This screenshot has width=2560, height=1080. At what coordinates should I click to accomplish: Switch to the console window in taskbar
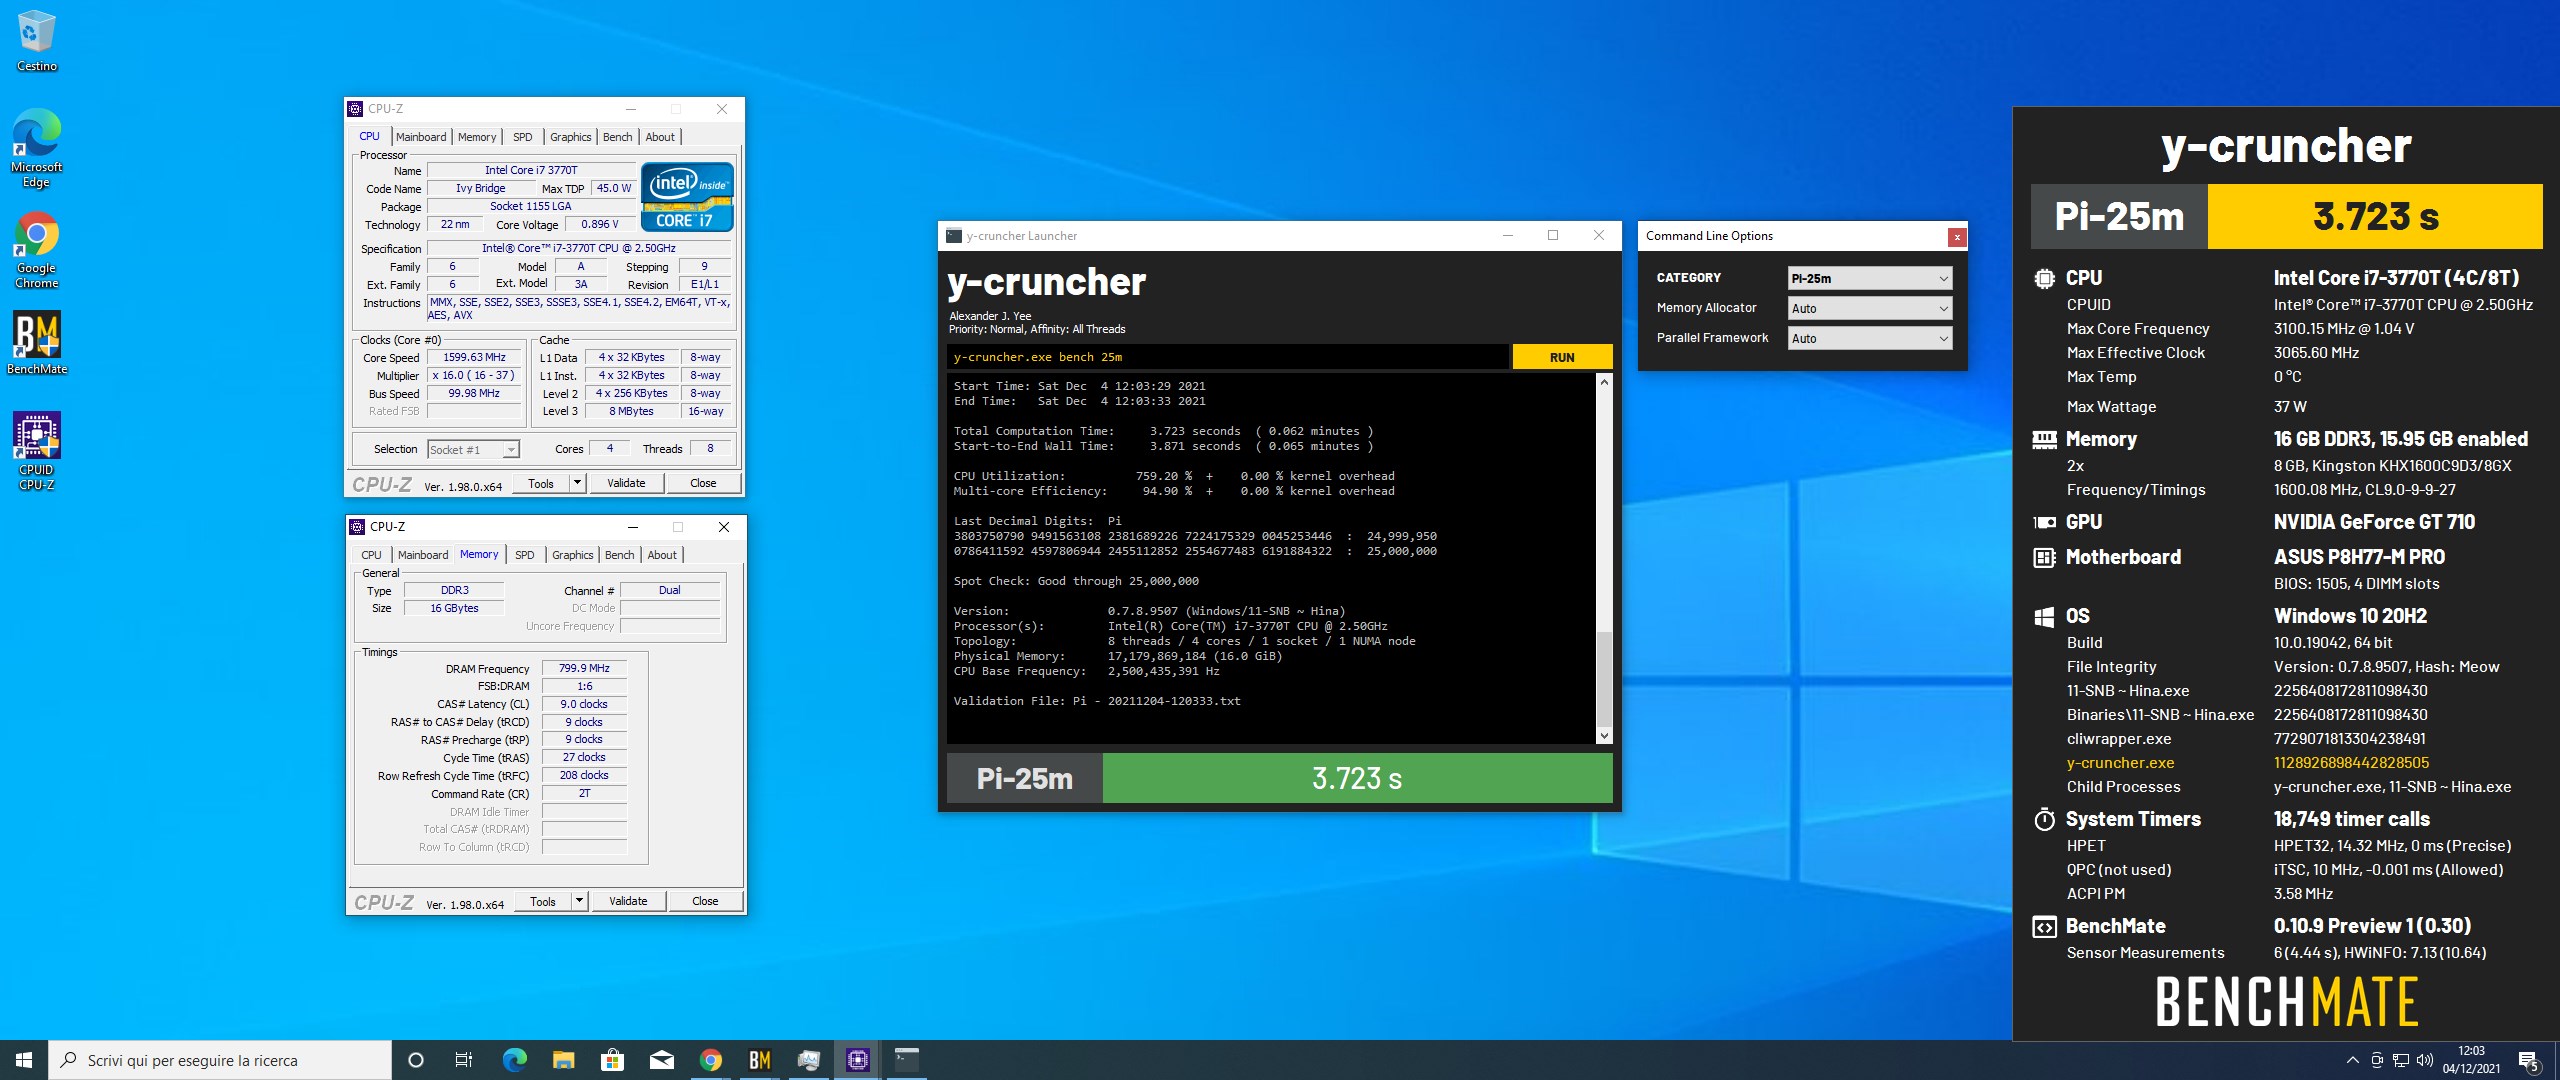point(906,1060)
